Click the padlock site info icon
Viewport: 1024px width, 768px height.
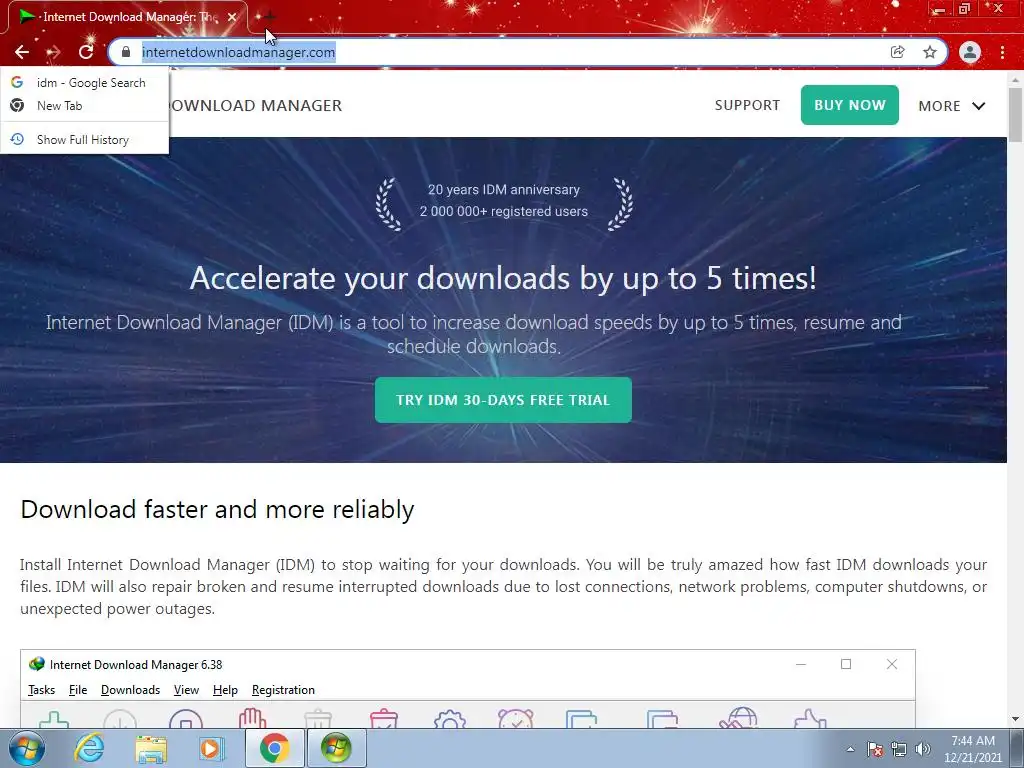pos(126,52)
